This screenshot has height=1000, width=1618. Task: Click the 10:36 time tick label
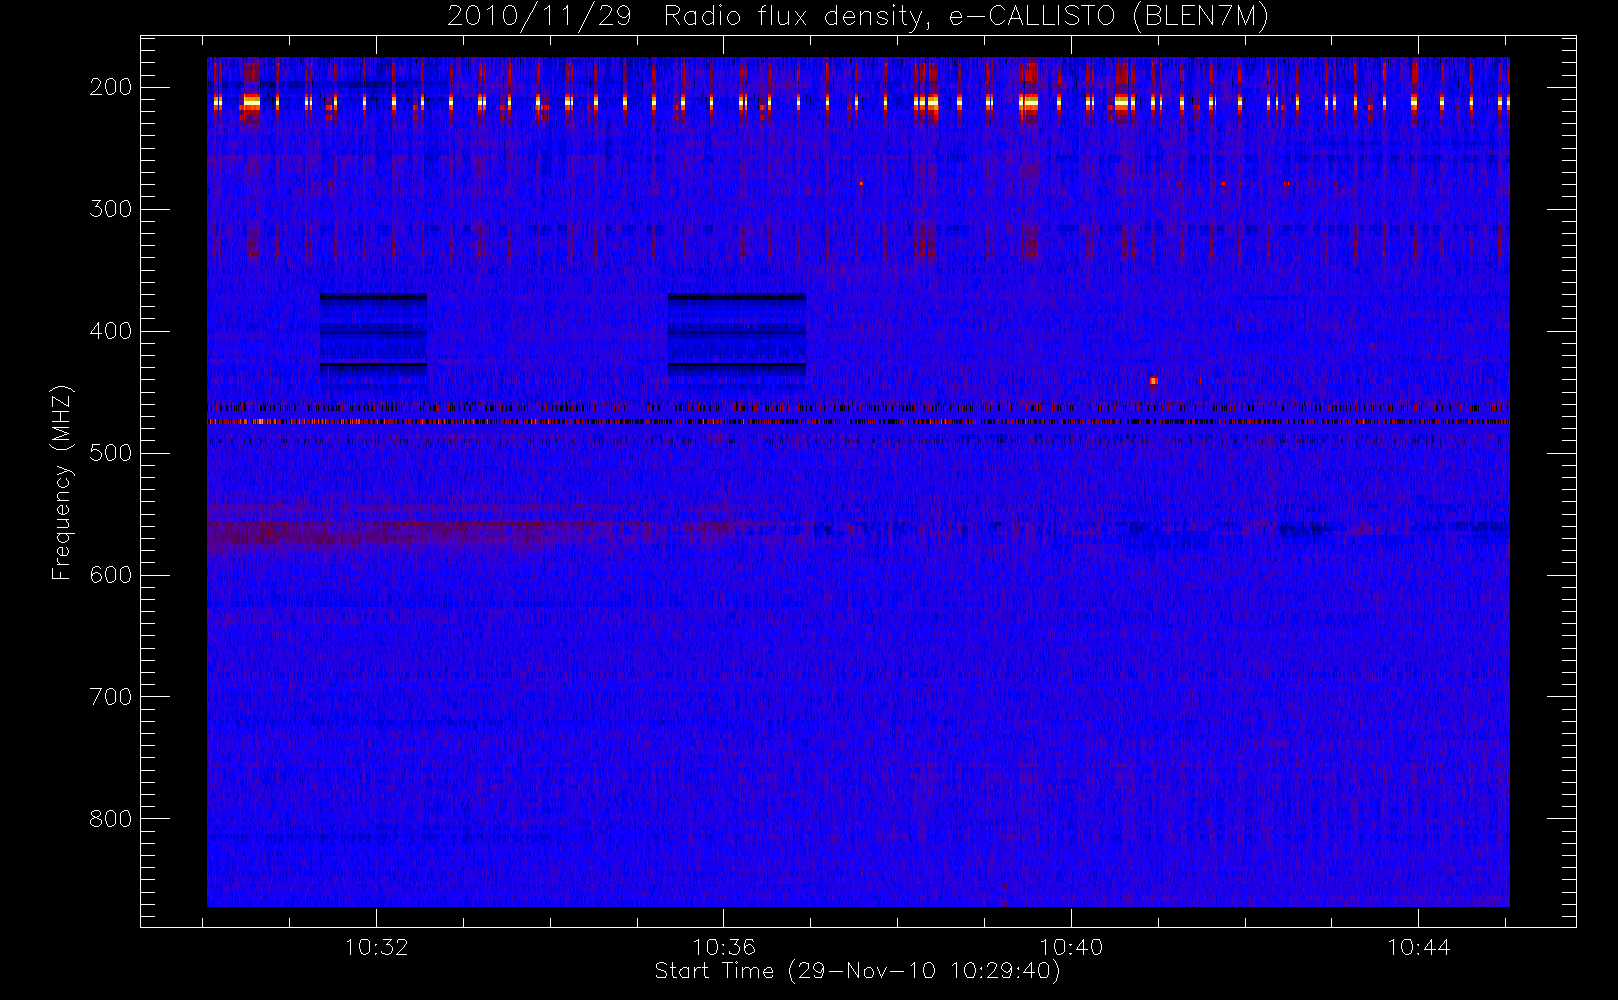724,947
